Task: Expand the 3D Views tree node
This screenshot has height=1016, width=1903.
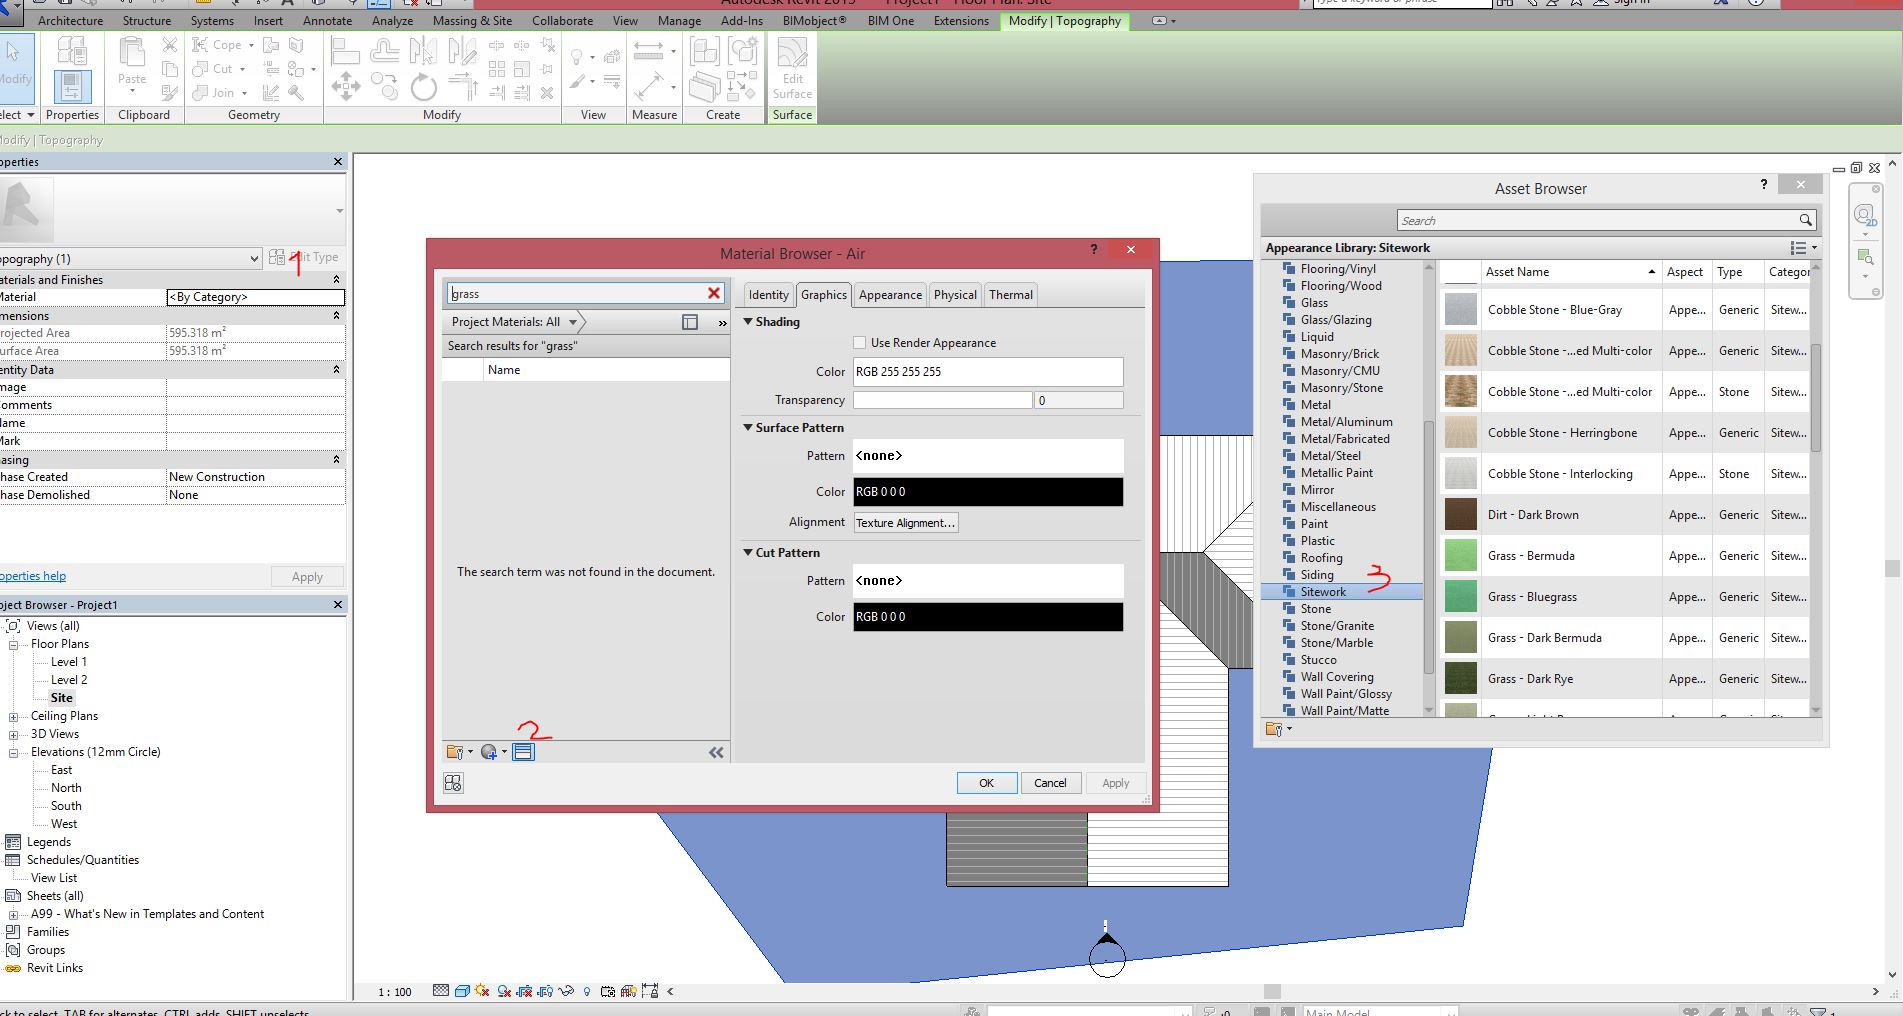Action: (14, 734)
